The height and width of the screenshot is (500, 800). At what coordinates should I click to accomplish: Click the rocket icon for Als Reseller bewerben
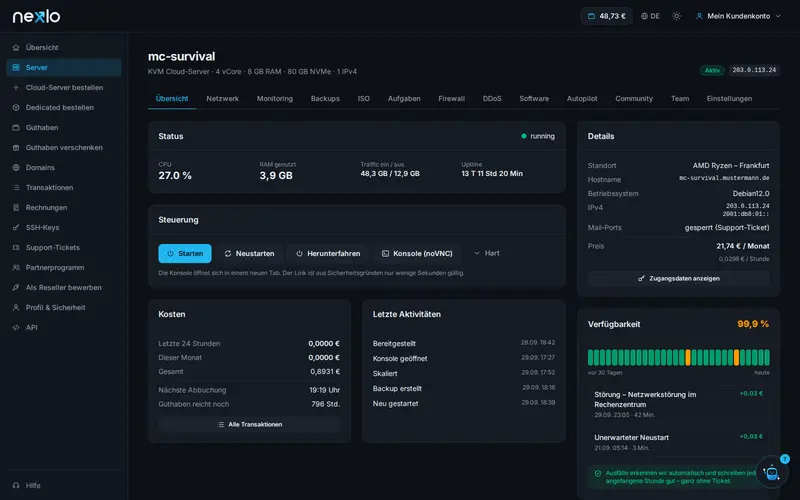[x=16, y=287]
